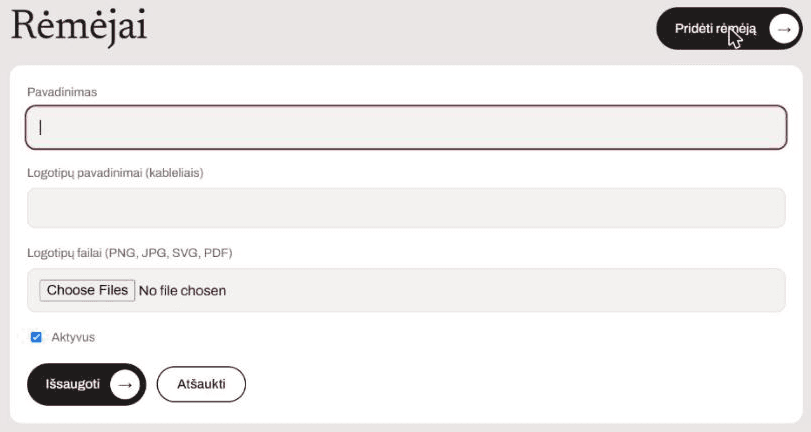Click the Pridėti rėmėją button label
The height and width of the screenshot is (432, 811).
[715, 29]
